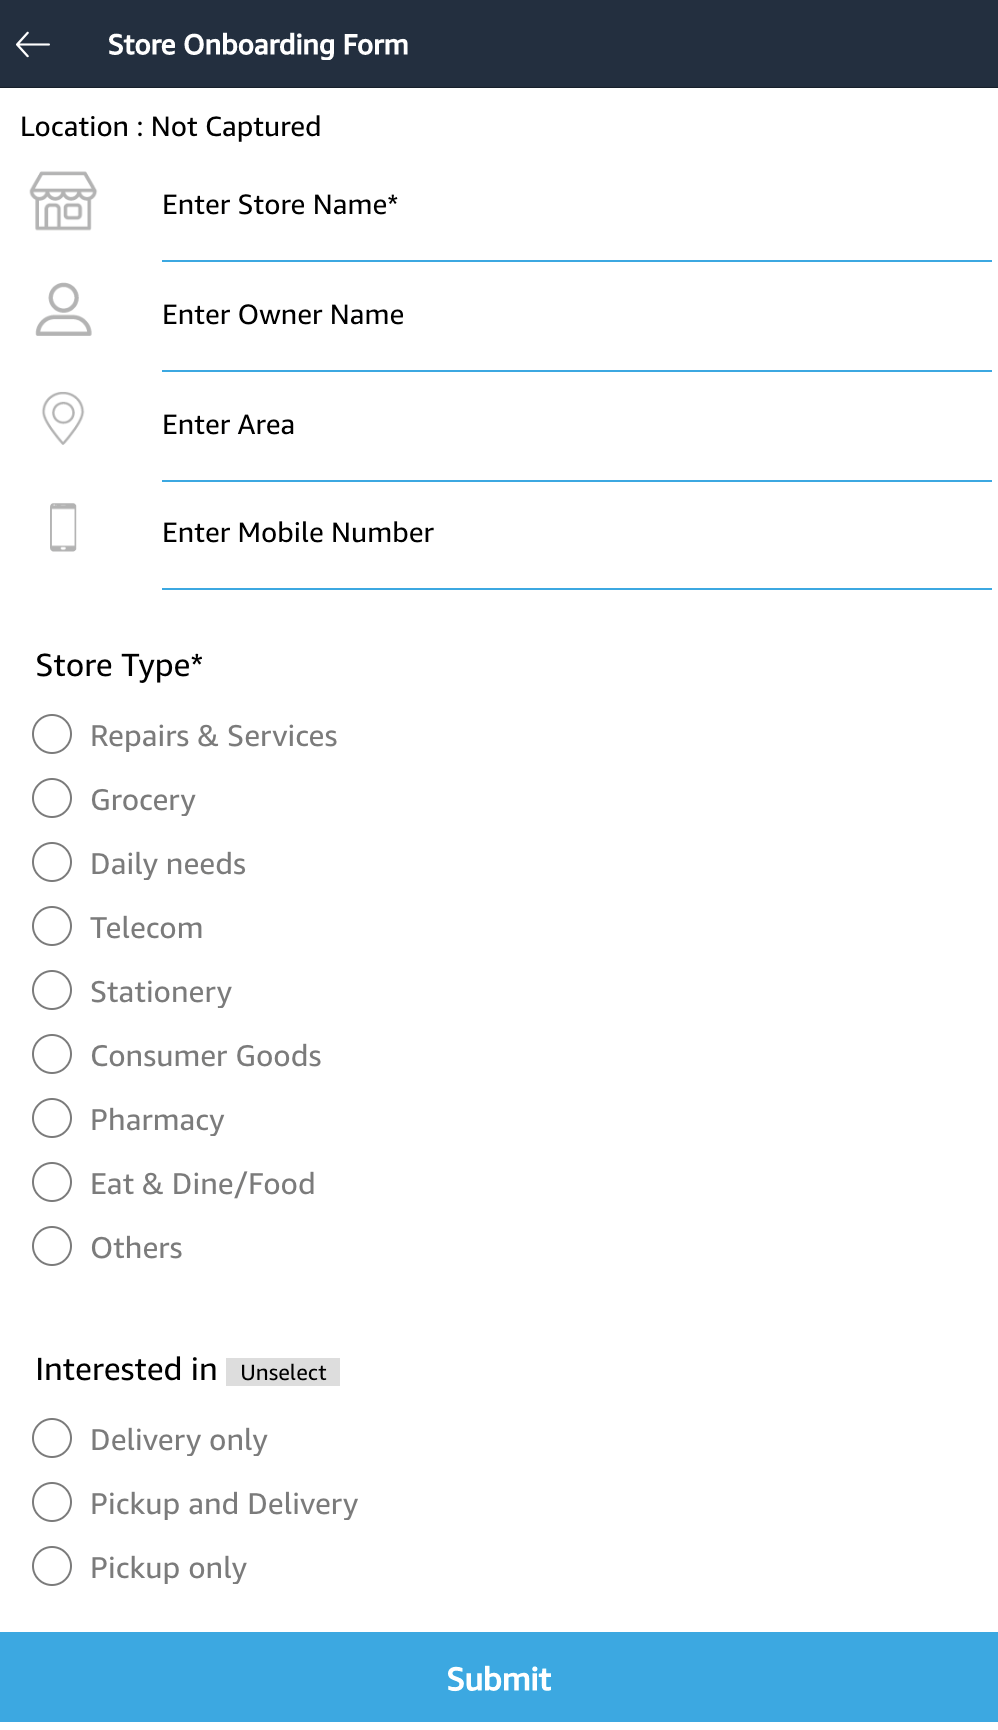Choose the Grocery radio option
Image resolution: width=998 pixels, height=1730 pixels.
click(x=52, y=799)
